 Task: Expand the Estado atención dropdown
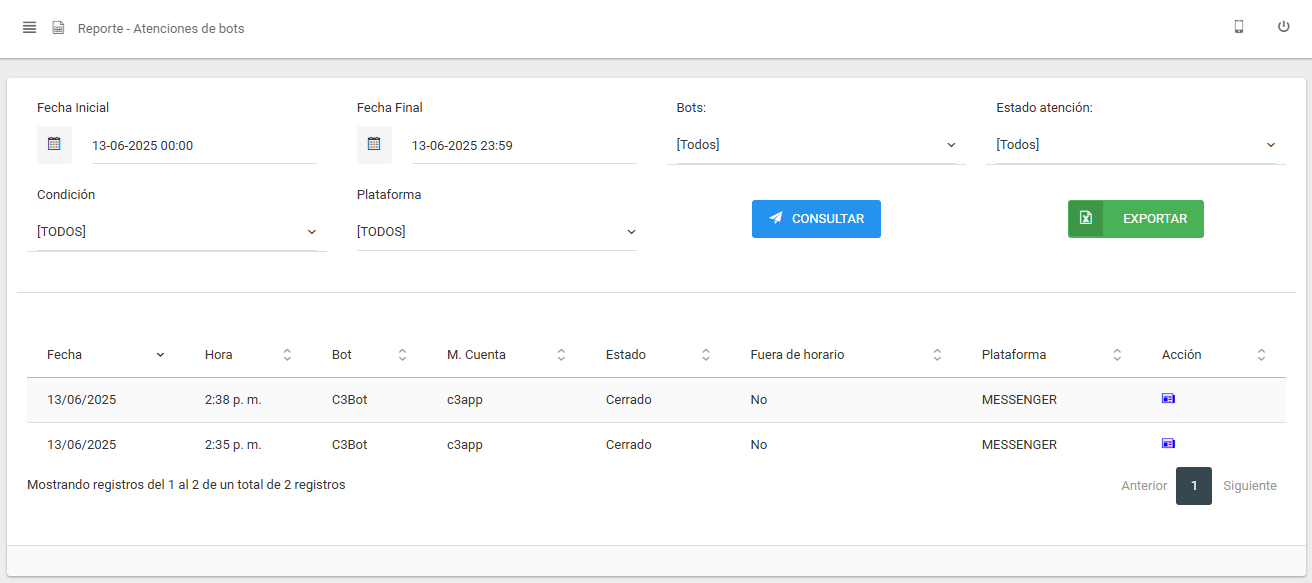1134,144
